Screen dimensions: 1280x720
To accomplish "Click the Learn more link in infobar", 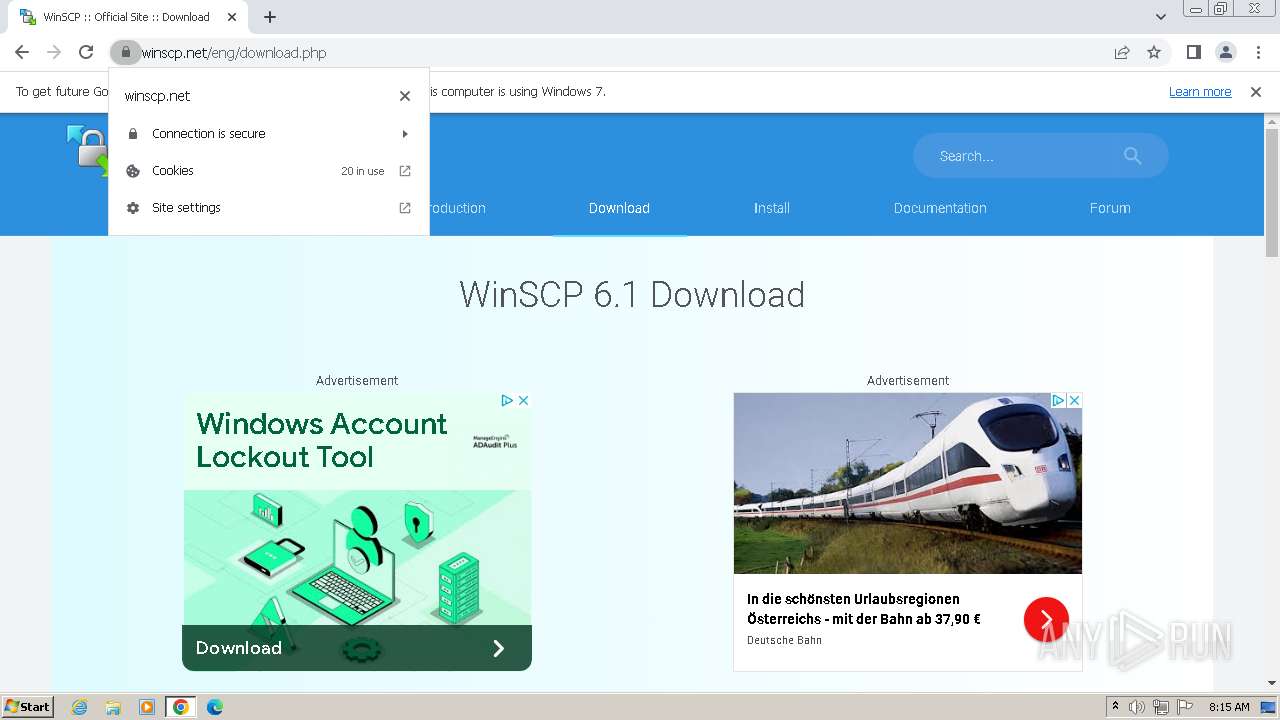I will 1200,92.
